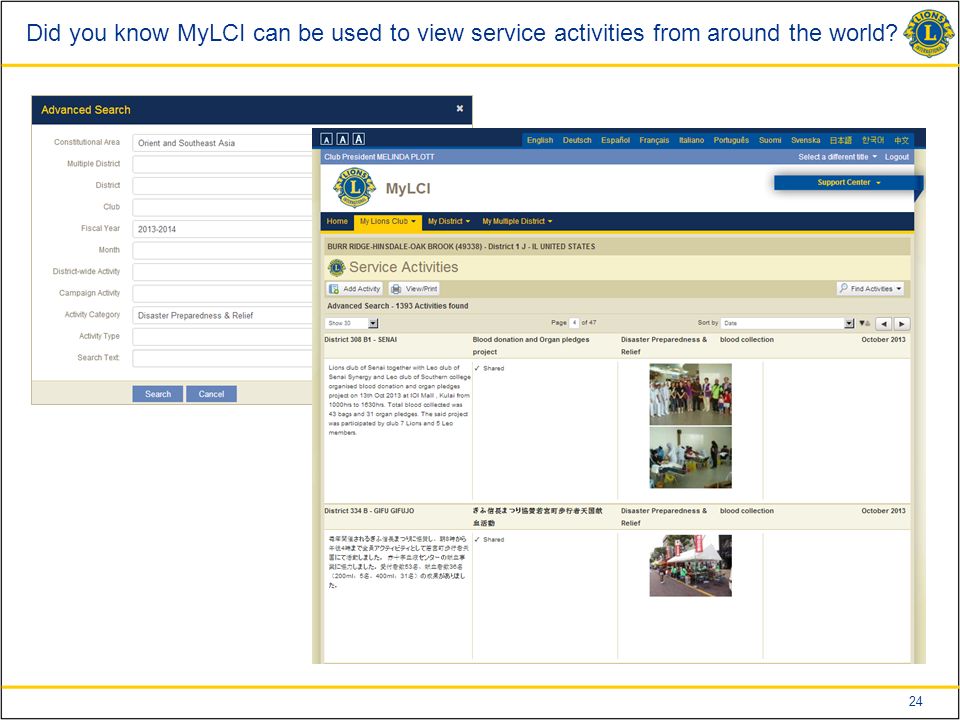Image resolution: width=960 pixels, height=720 pixels.
Task: Click the Month field
Action: 222,250
